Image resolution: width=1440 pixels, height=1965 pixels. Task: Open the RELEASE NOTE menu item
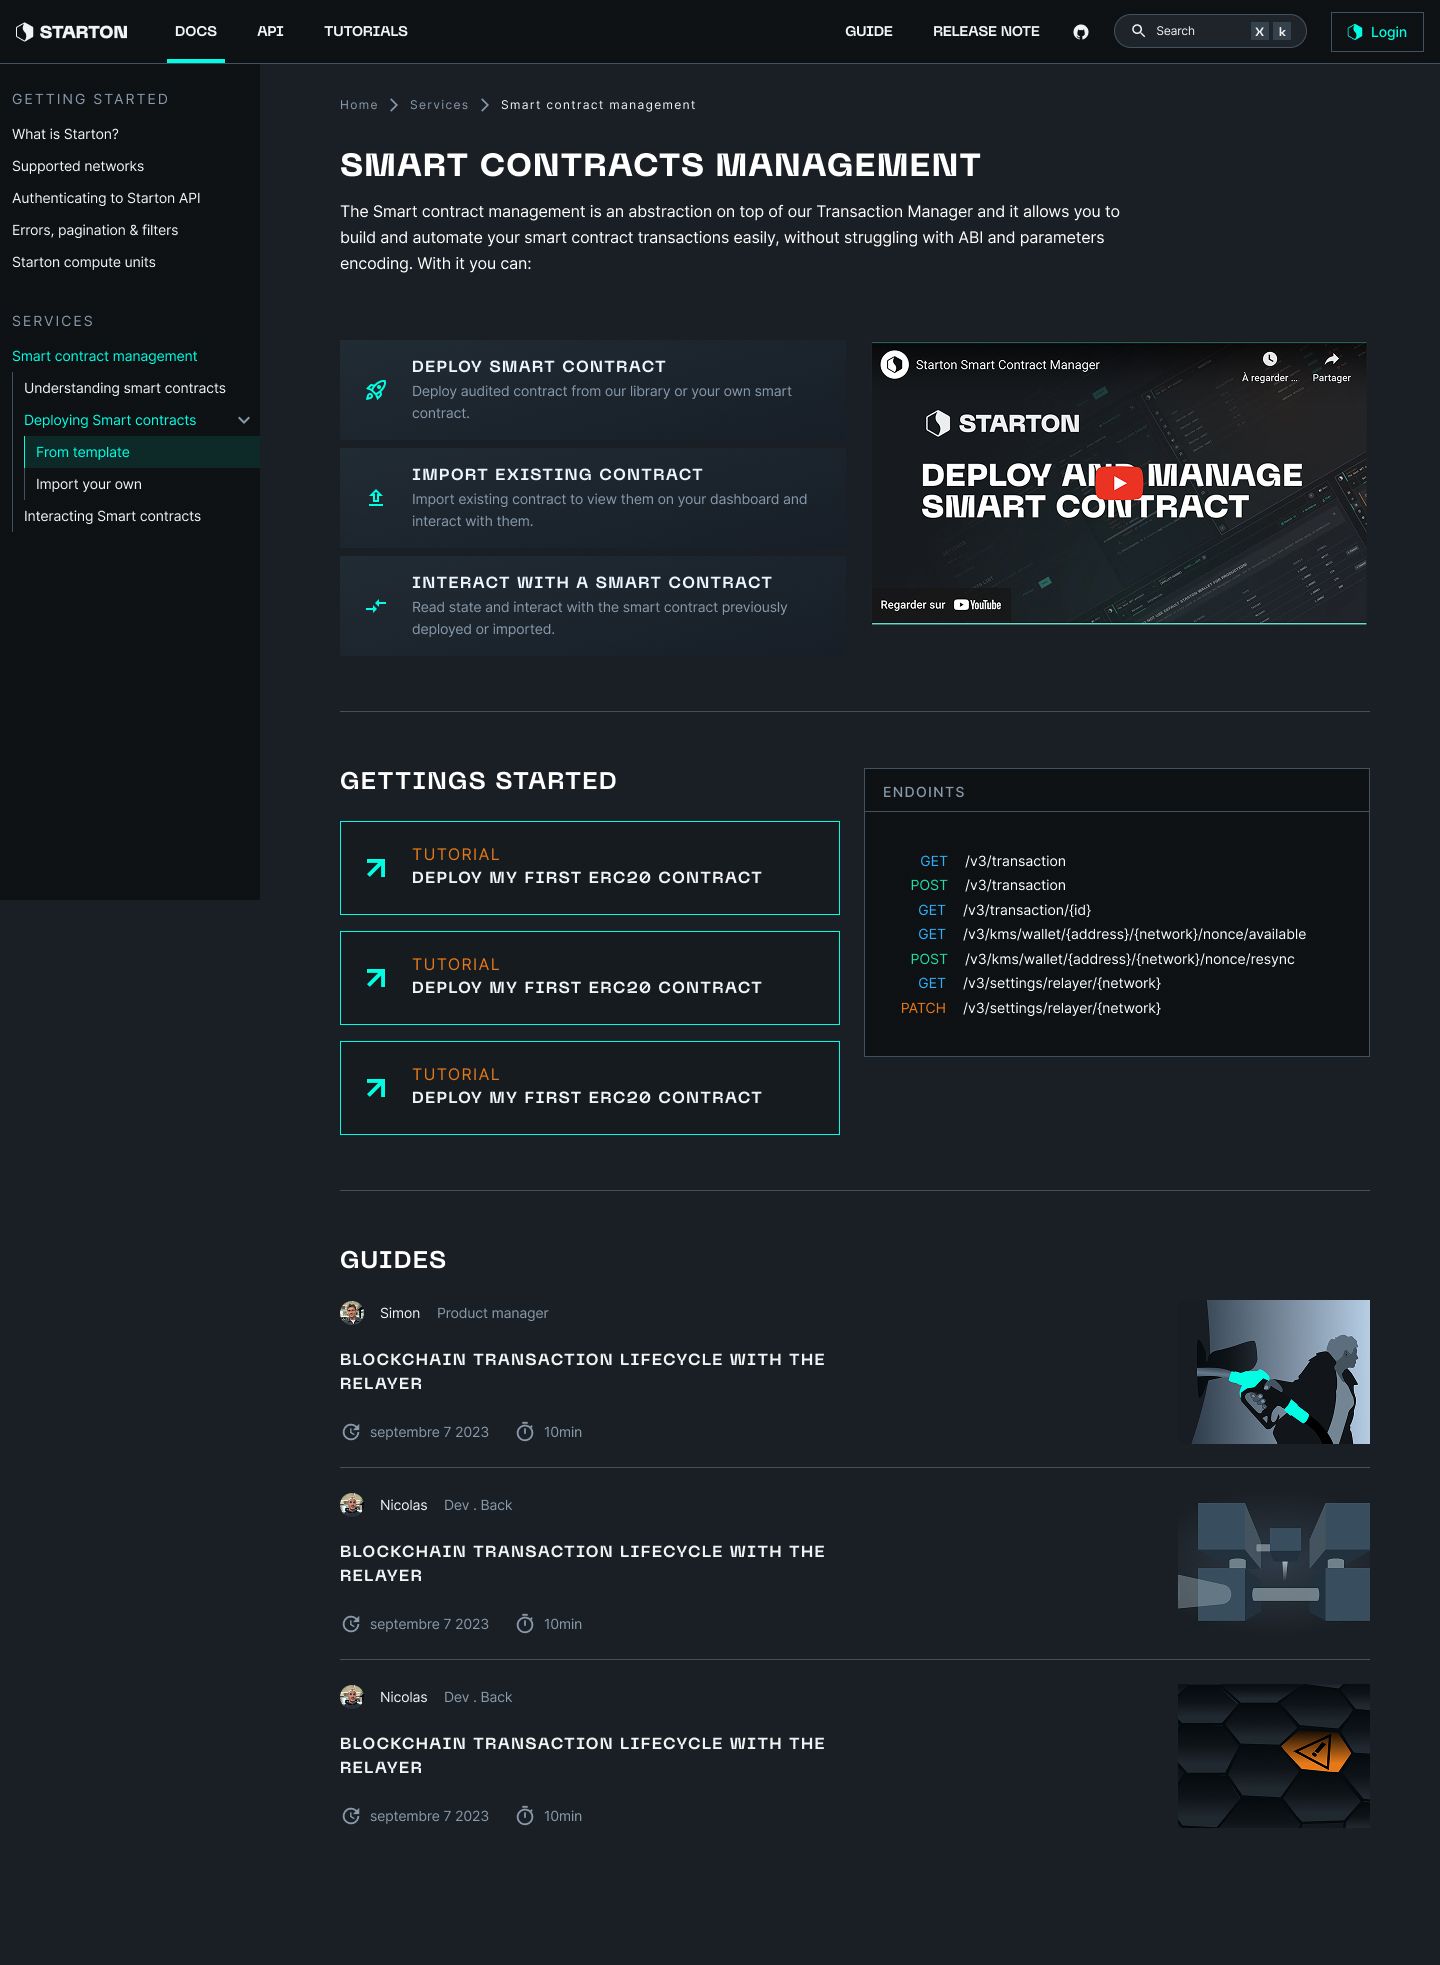pos(986,31)
